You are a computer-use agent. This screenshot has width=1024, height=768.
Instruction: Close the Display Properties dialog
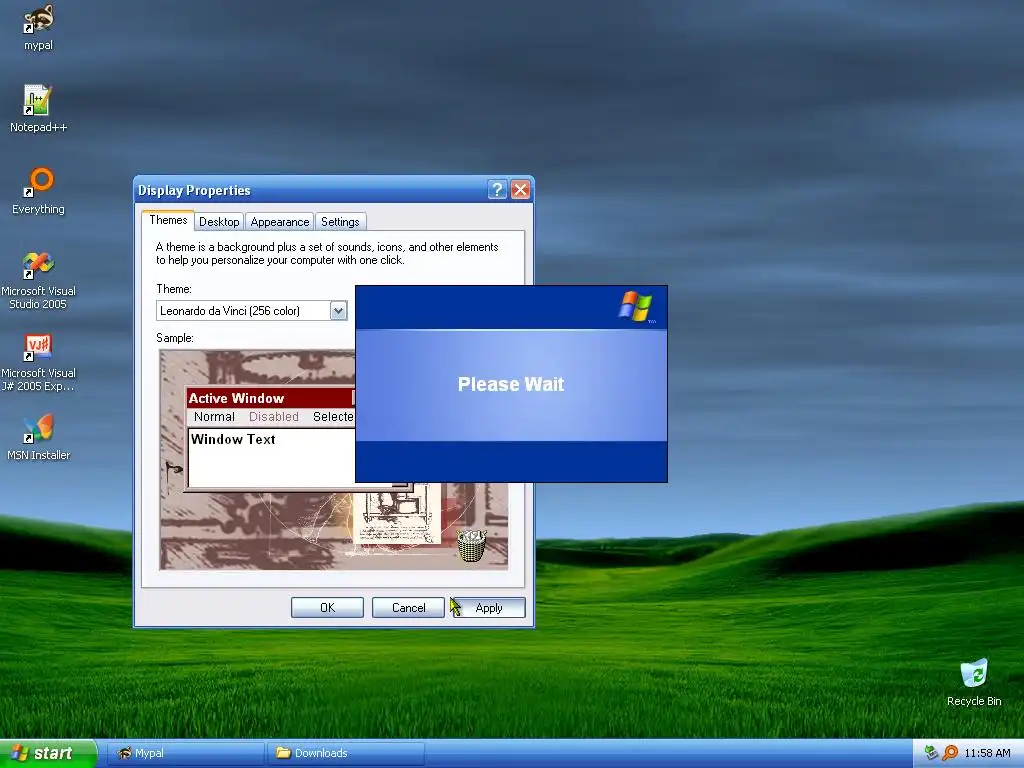520,190
